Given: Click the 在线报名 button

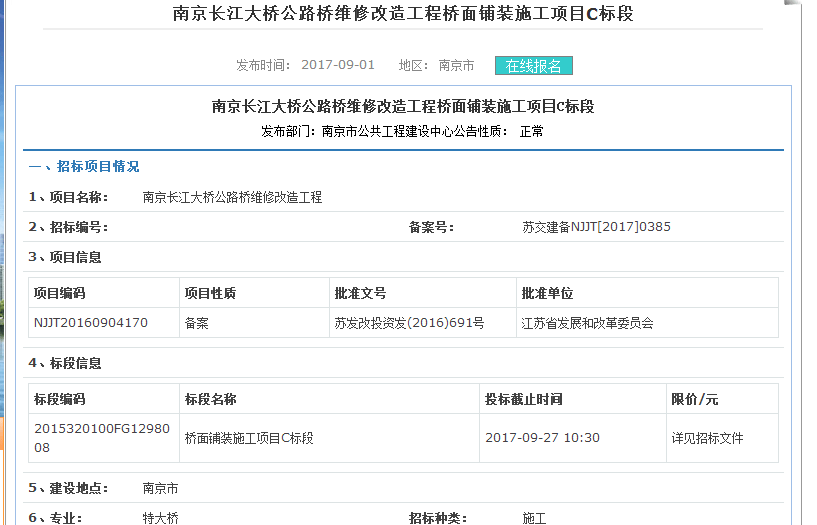Looking at the screenshot, I should (x=533, y=66).
